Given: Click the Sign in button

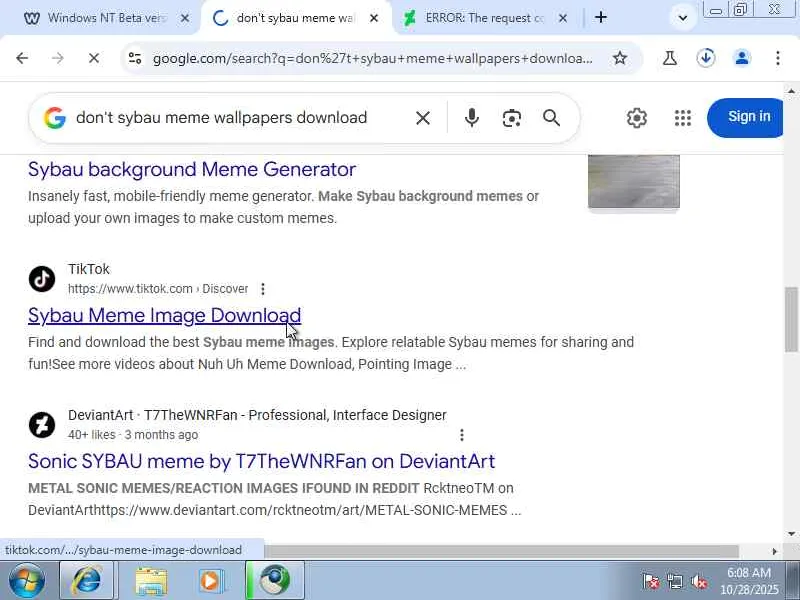Looking at the screenshot, I should (x=745, y=117).
